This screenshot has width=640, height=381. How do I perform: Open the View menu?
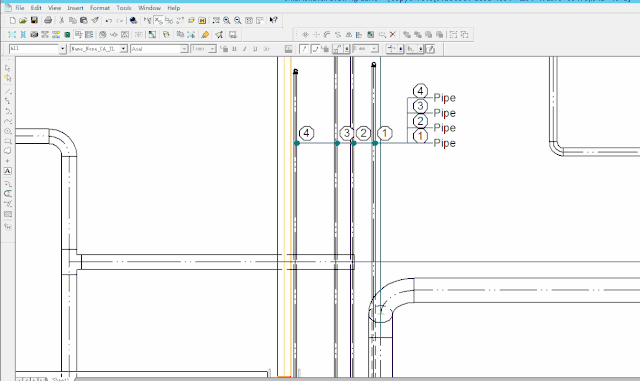(x=54, y=8)
